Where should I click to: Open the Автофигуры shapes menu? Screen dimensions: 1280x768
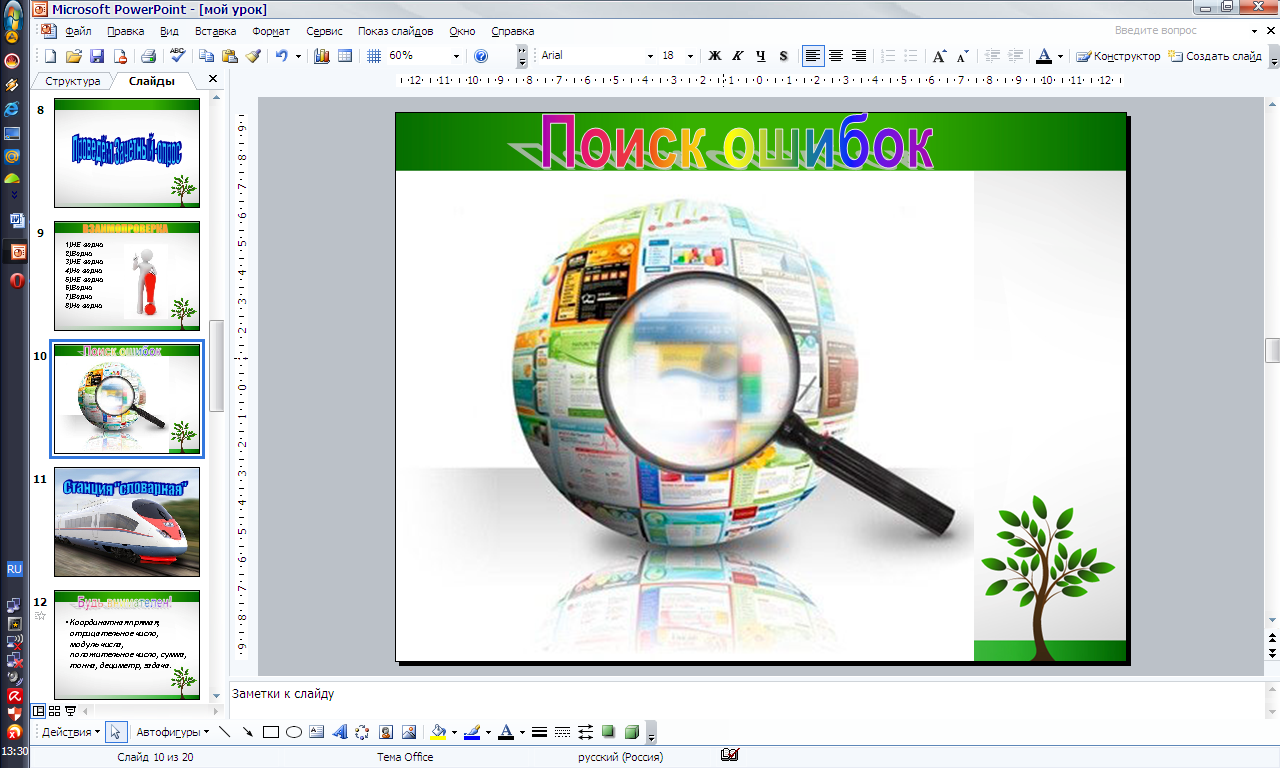(x=172, y=732)
